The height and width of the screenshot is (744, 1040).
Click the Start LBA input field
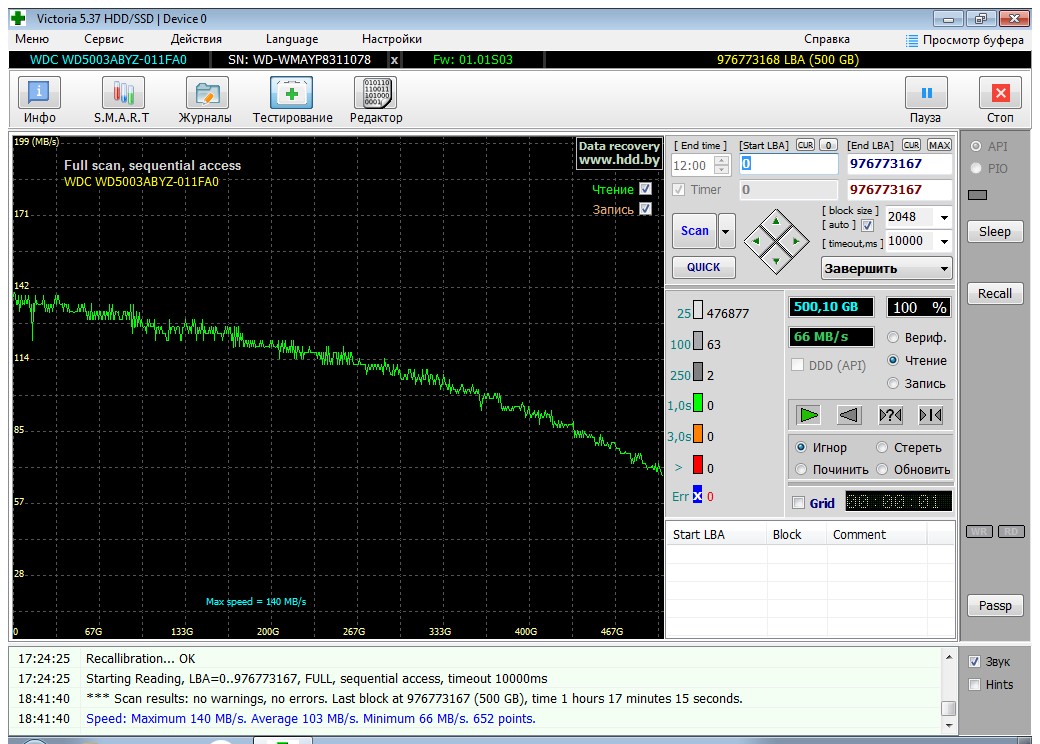click(x=789, y=164)
